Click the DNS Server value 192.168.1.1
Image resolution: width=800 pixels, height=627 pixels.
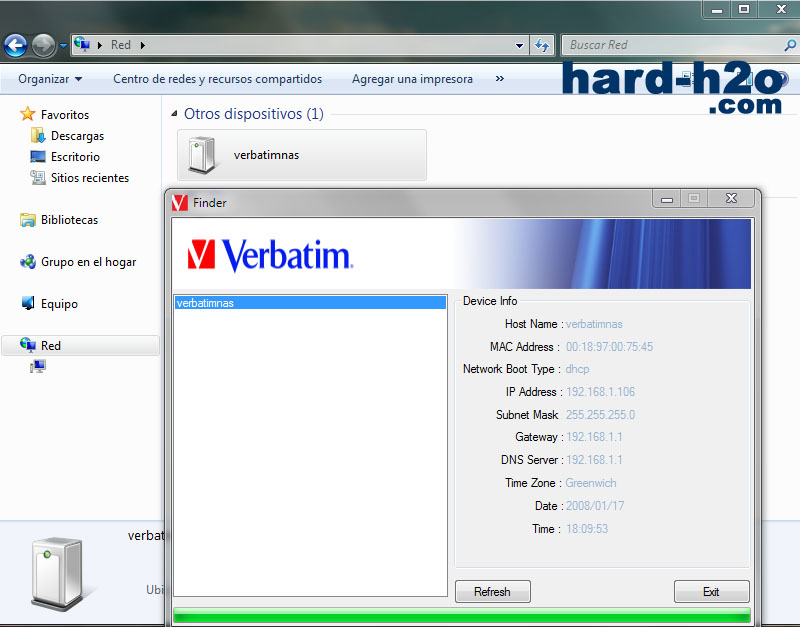[x=594, y=460]
